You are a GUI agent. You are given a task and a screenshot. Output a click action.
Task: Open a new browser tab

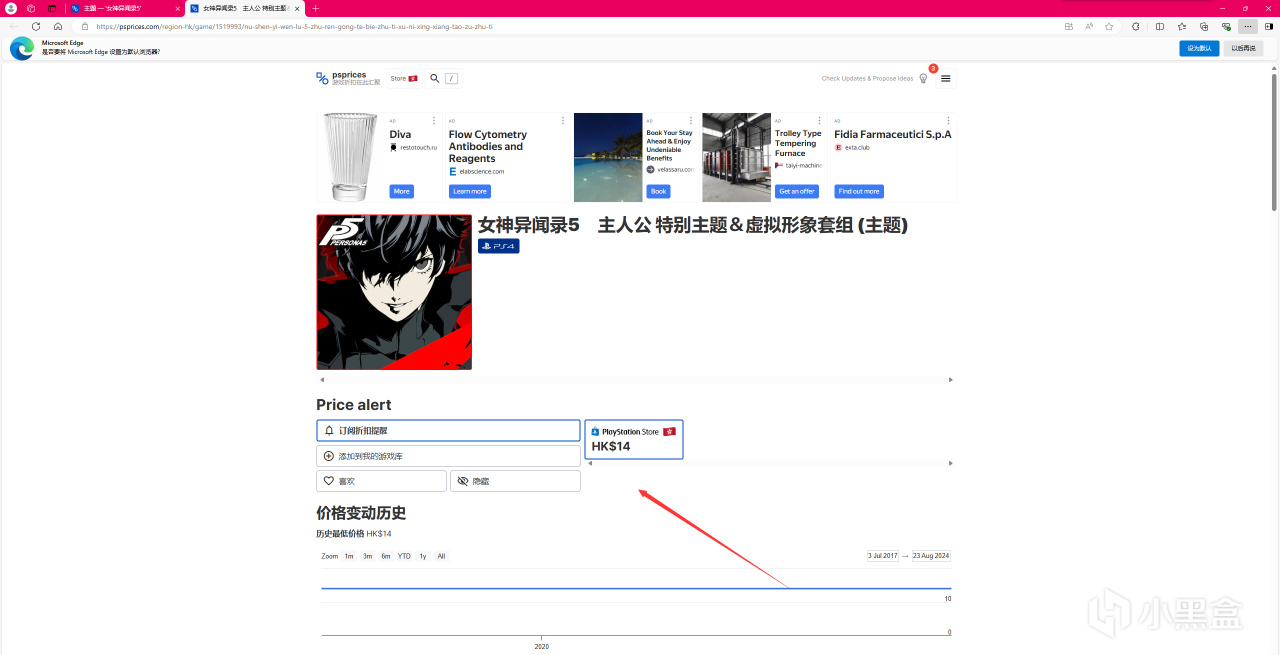click(x=316, y=8)
